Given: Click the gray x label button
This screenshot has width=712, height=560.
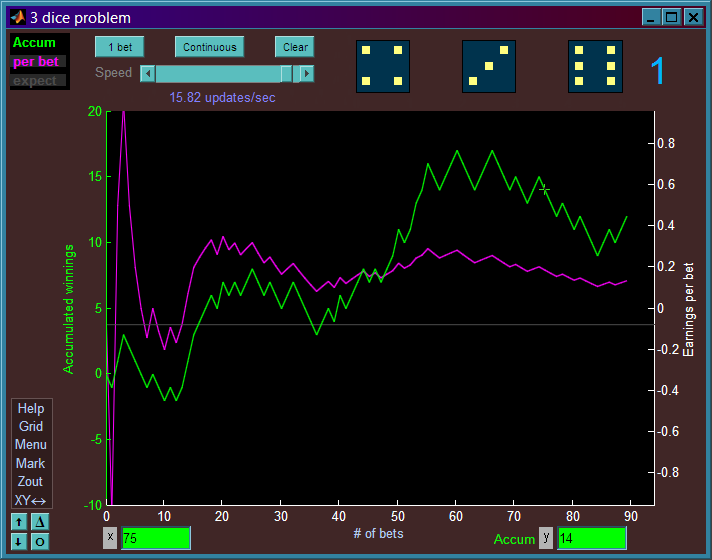Looking at the screenshot, I should point(110,538).
